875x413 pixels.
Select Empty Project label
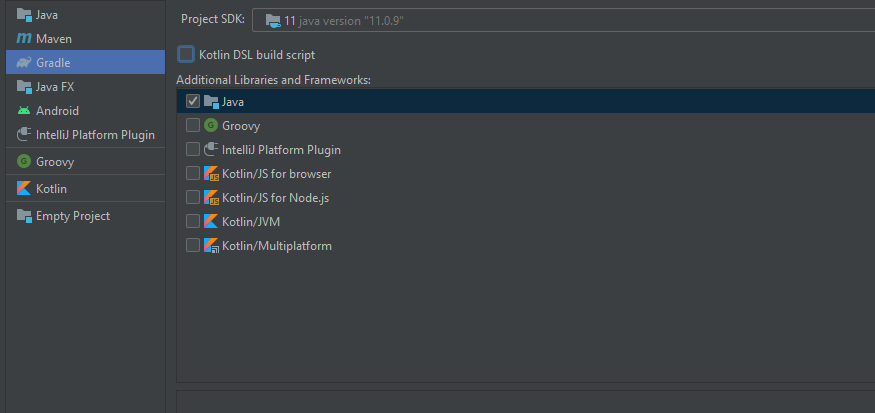click(x=73, y=216)
